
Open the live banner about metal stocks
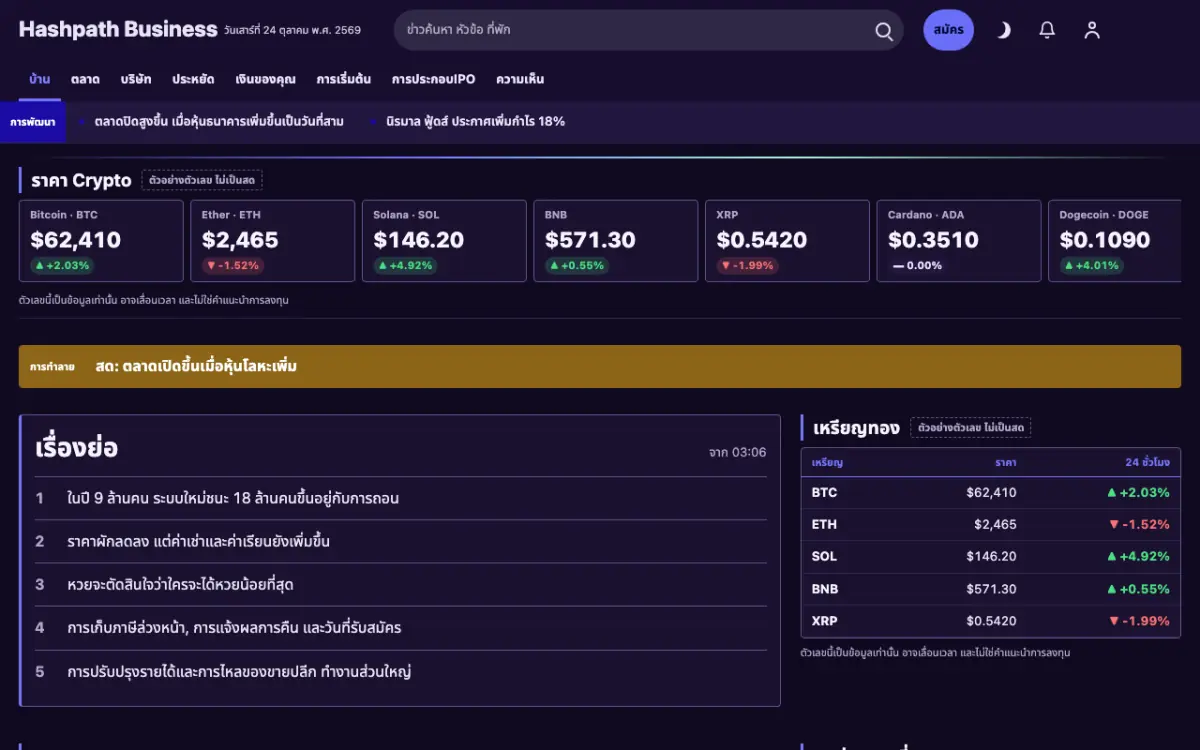[x=600, y=367]
